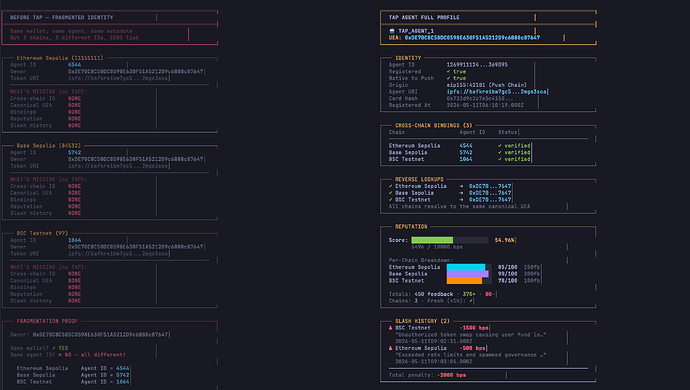Click the arrow in BSC Testnet reverse lookup row
This screenshot has height=390, width=690.
[x=461, y=200]
